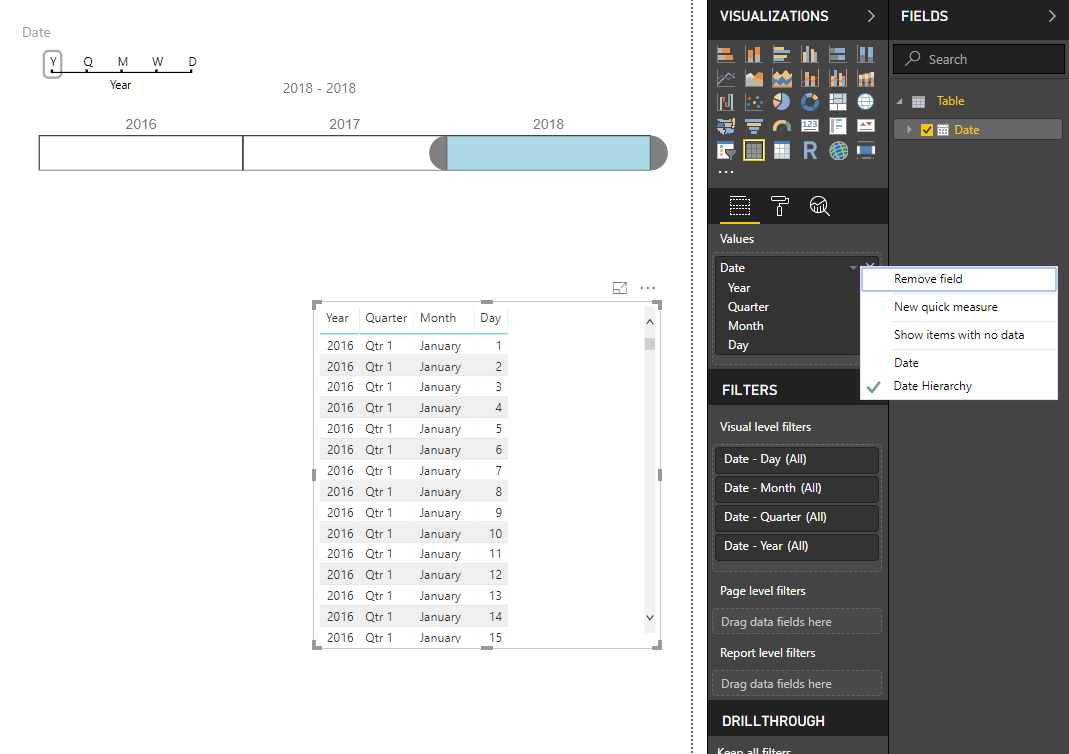The height and width of the screenshot is (754, 1069).
Task: Select the highlighted table visualization
Action: point(753,151)
